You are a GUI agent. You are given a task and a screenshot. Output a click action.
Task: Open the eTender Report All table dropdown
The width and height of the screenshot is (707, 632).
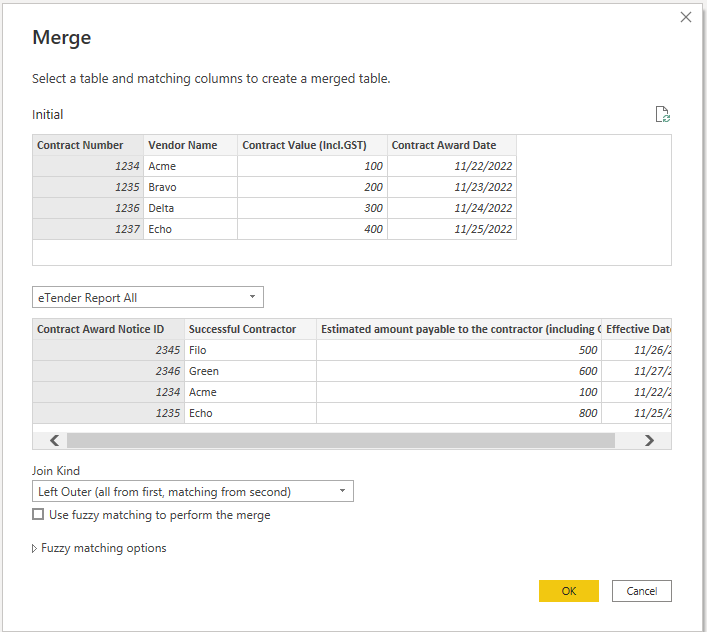(x=148, y=298)
